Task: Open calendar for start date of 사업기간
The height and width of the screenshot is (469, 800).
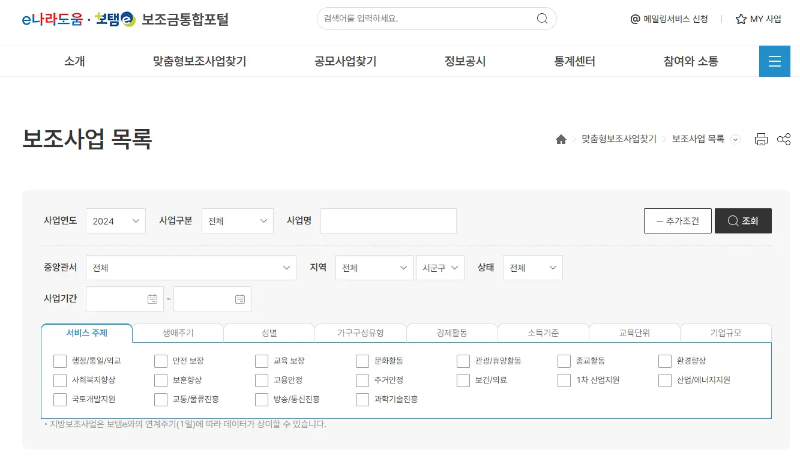Action: 152,299
